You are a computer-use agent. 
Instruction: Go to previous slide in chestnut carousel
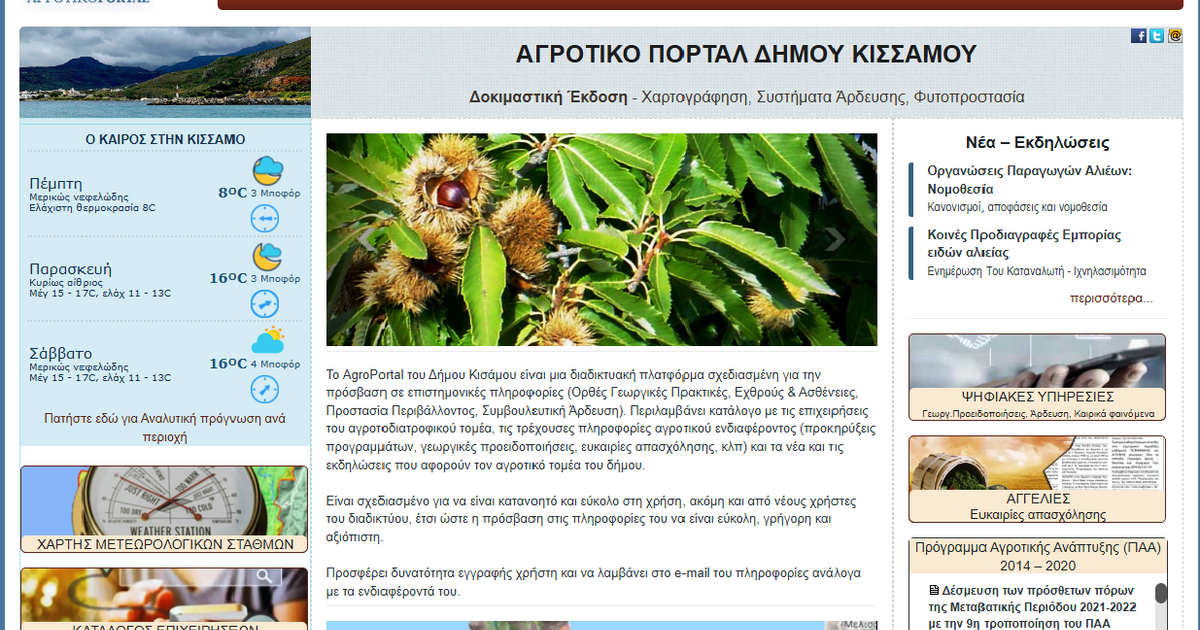[367, 240]
